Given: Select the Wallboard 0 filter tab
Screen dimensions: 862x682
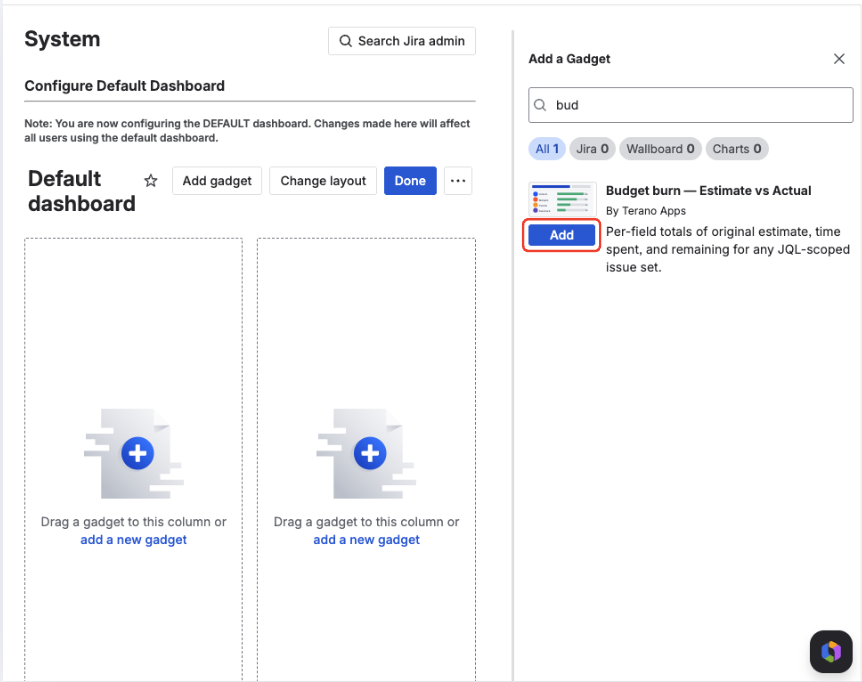Looking at the screenshot, I should (660, 149).
